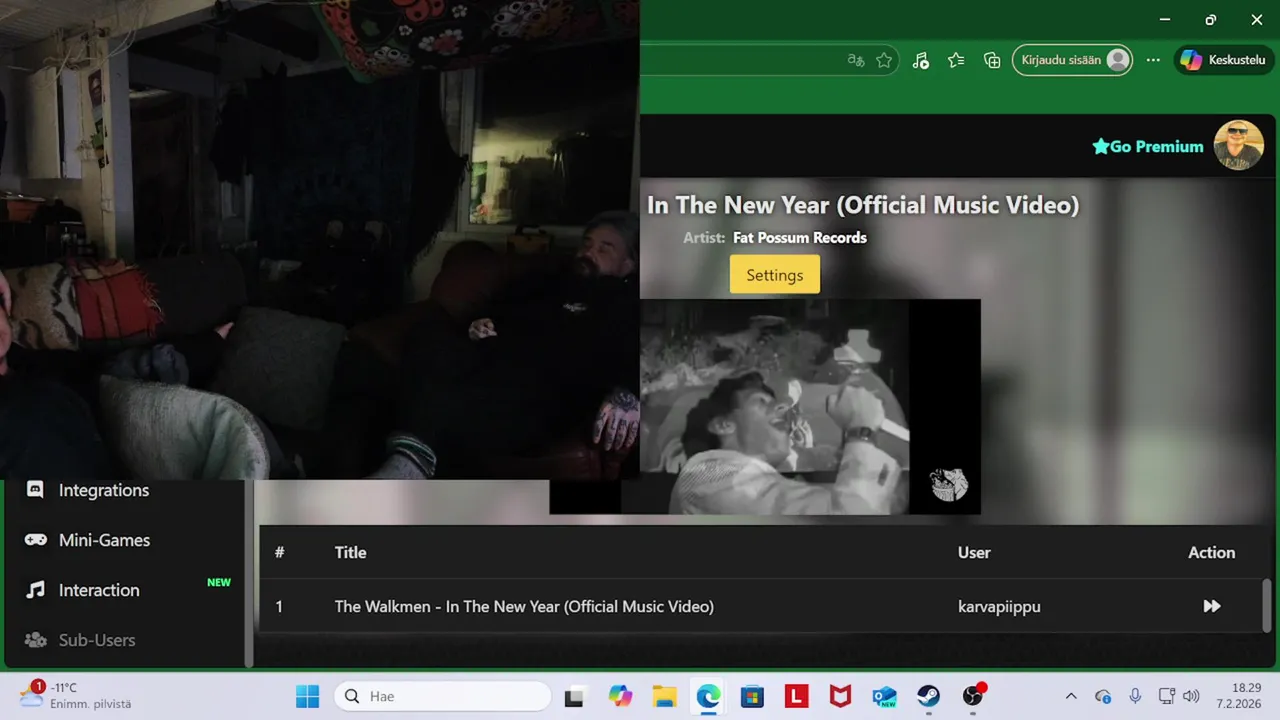Open File Explorer from the taskbar

664,696
